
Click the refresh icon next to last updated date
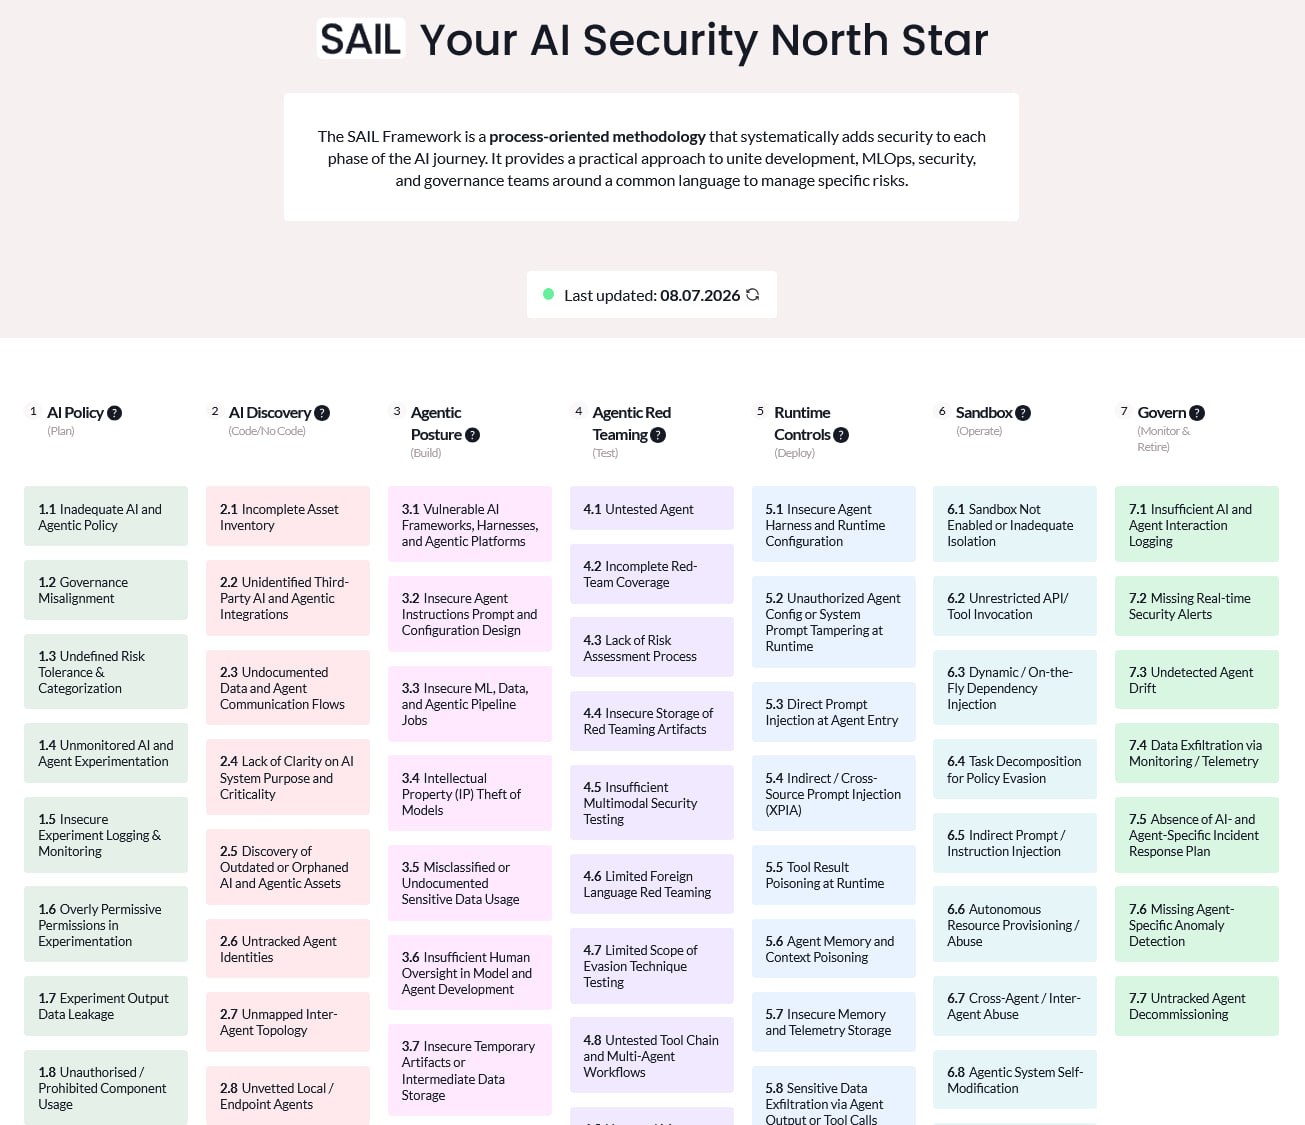pos(753,295)
